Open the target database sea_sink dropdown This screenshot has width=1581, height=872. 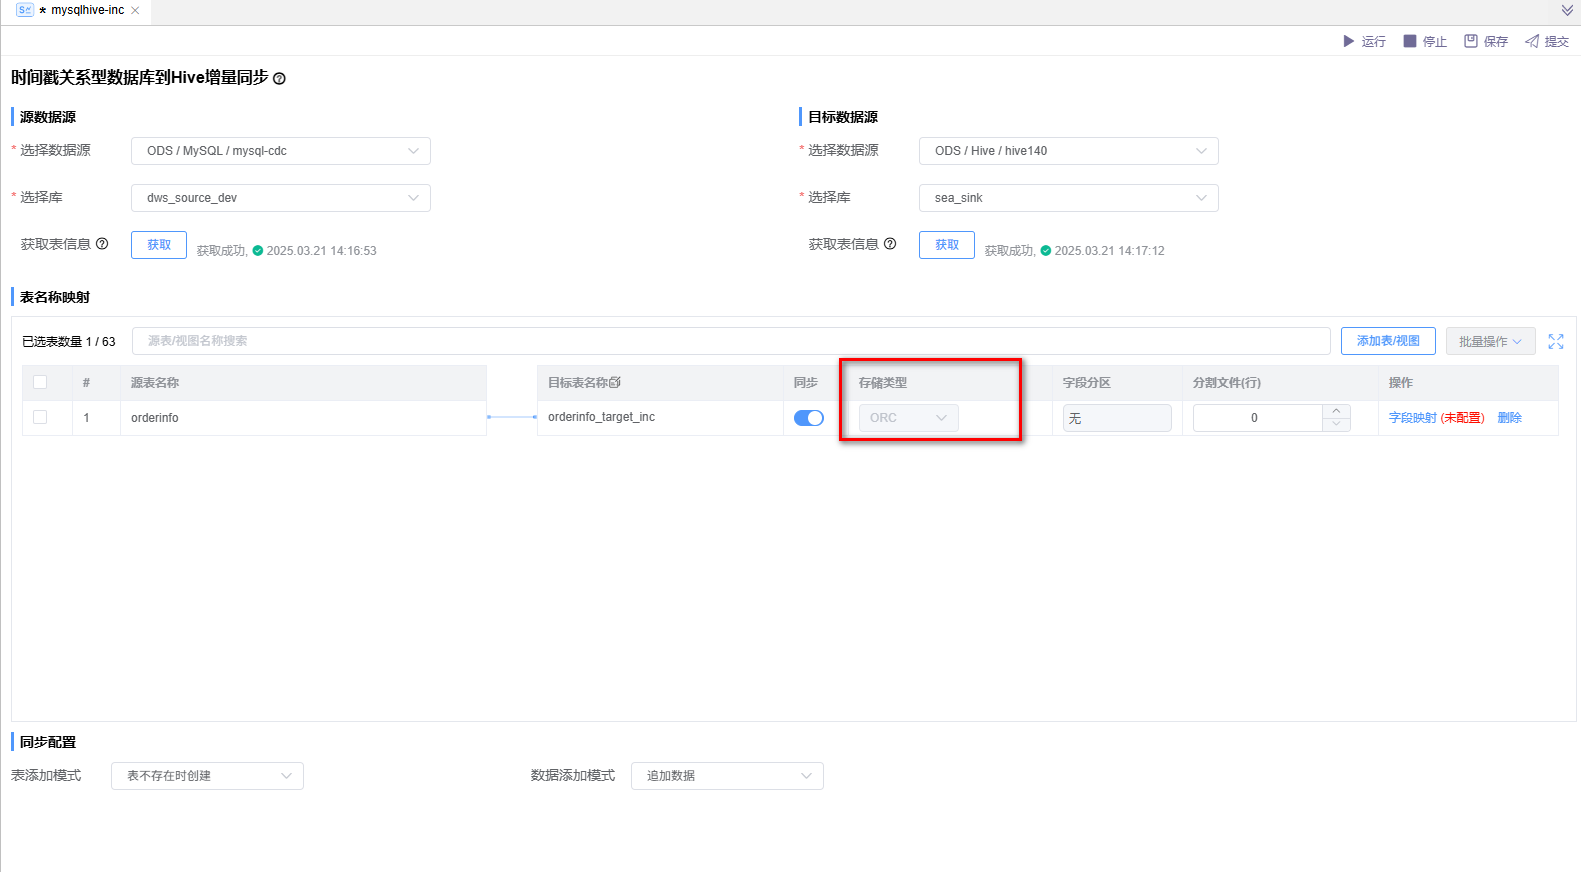(1068, 198)
